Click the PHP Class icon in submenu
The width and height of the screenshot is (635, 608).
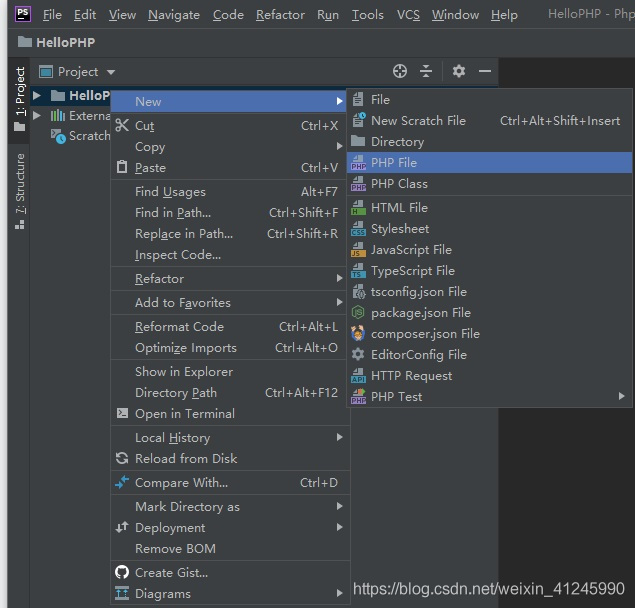pos(358,184)
